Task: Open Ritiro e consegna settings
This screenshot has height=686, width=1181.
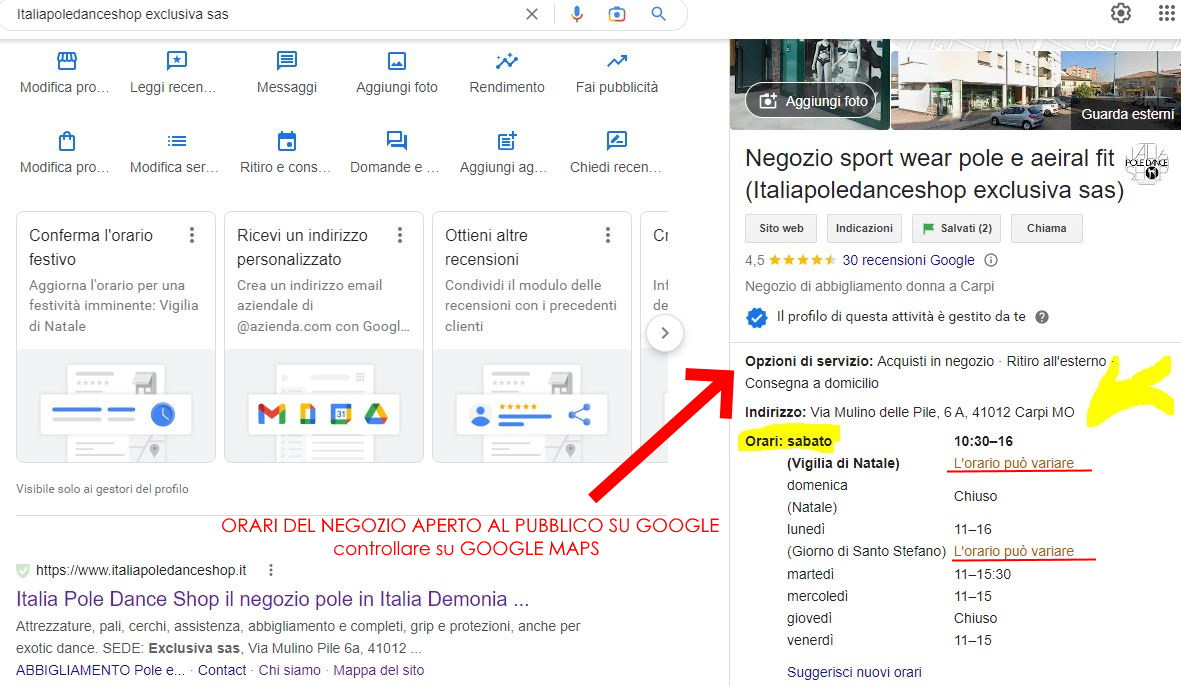Action: click(287, 153)
